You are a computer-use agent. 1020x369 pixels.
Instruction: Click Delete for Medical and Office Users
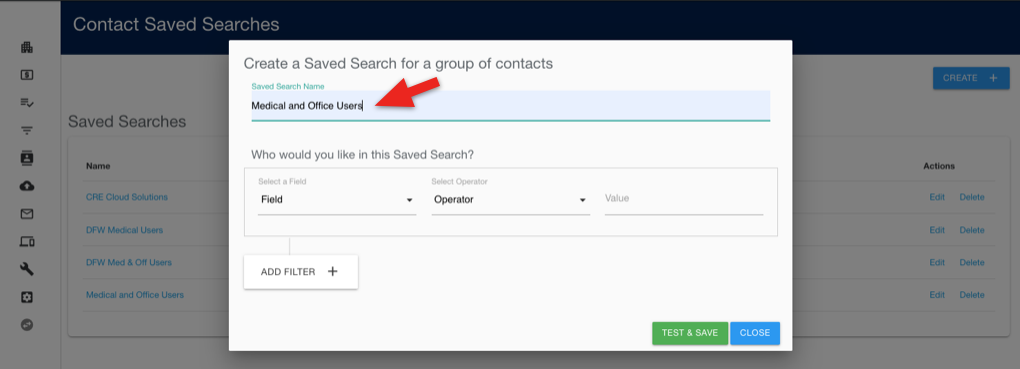coord(972,295)
